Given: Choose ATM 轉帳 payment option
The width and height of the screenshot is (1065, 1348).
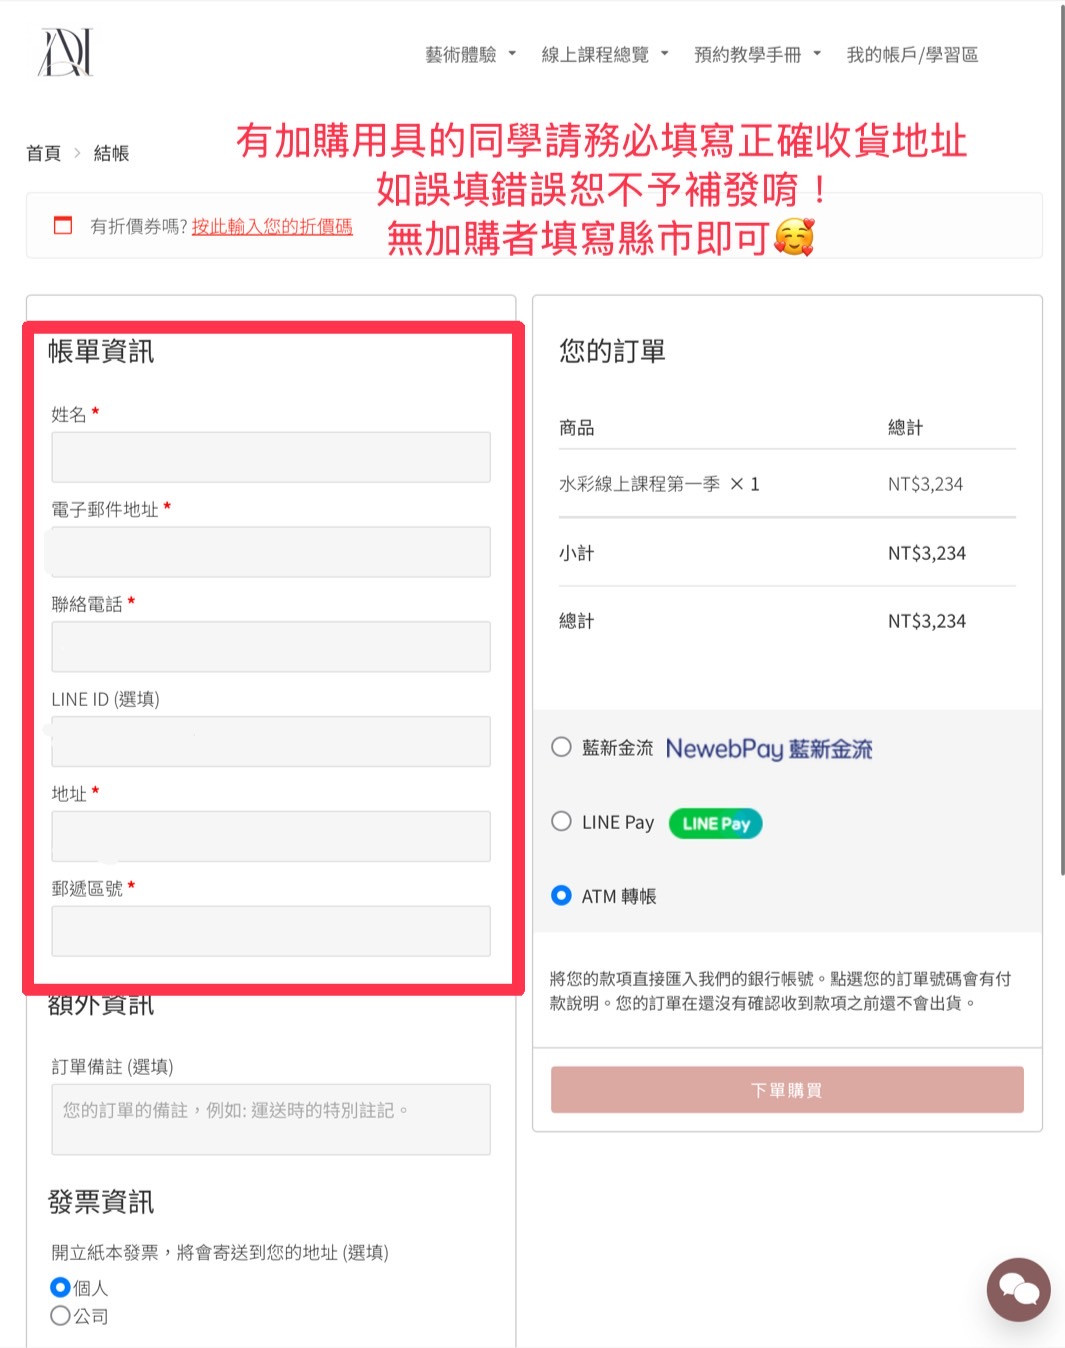Looking at the screenshot, I should click(561, 895).
